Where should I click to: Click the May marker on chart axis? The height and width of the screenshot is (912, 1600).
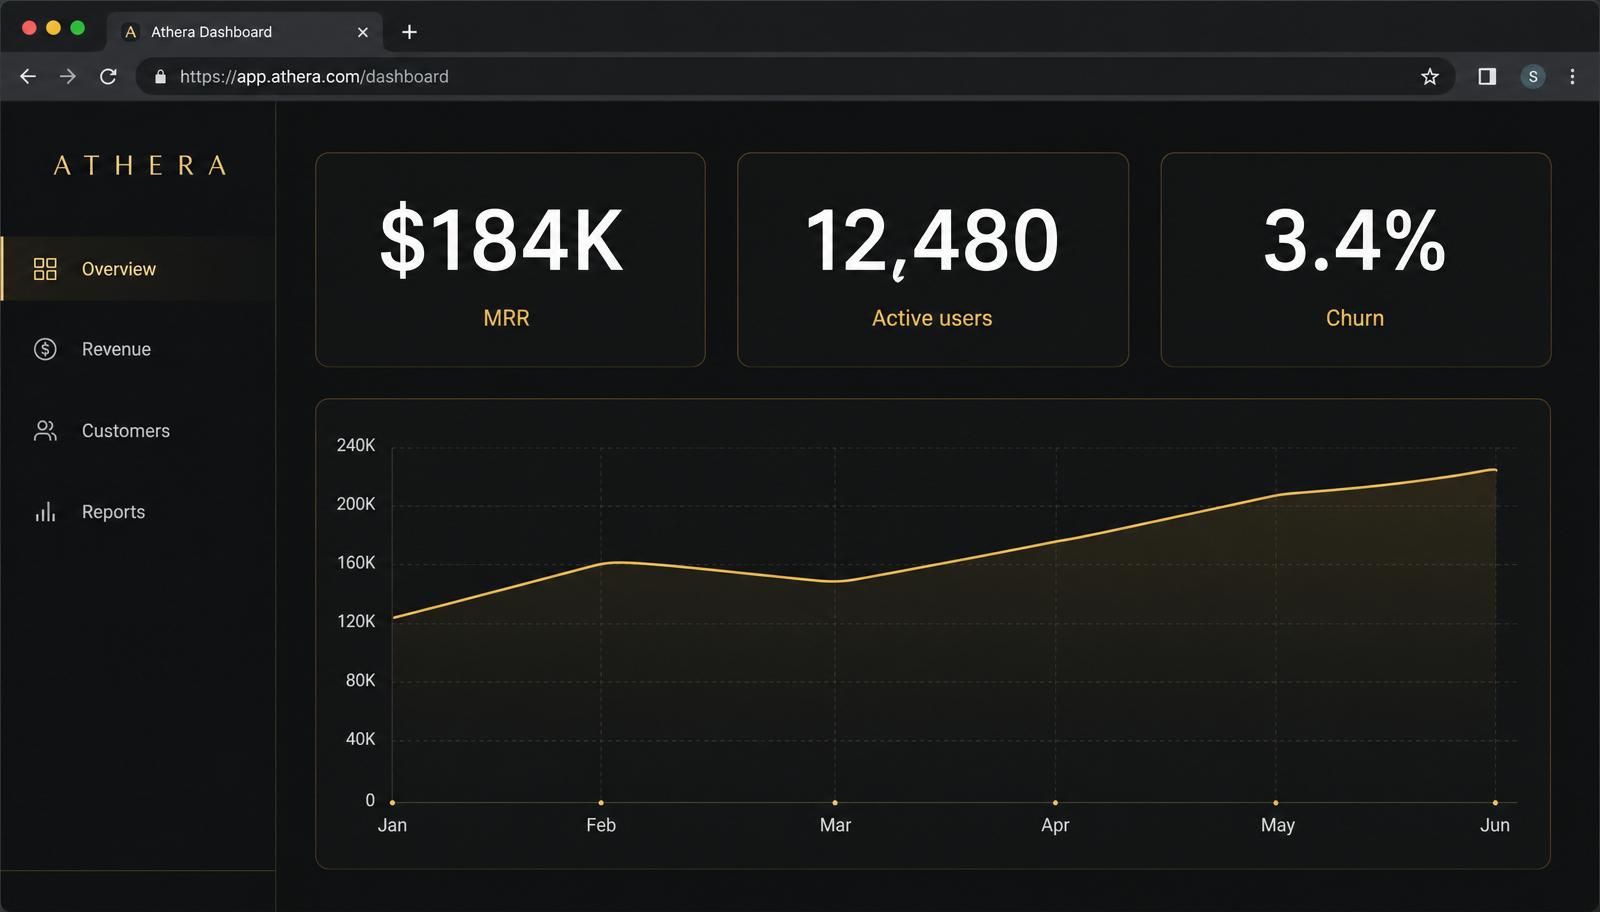click(1276, 802)
